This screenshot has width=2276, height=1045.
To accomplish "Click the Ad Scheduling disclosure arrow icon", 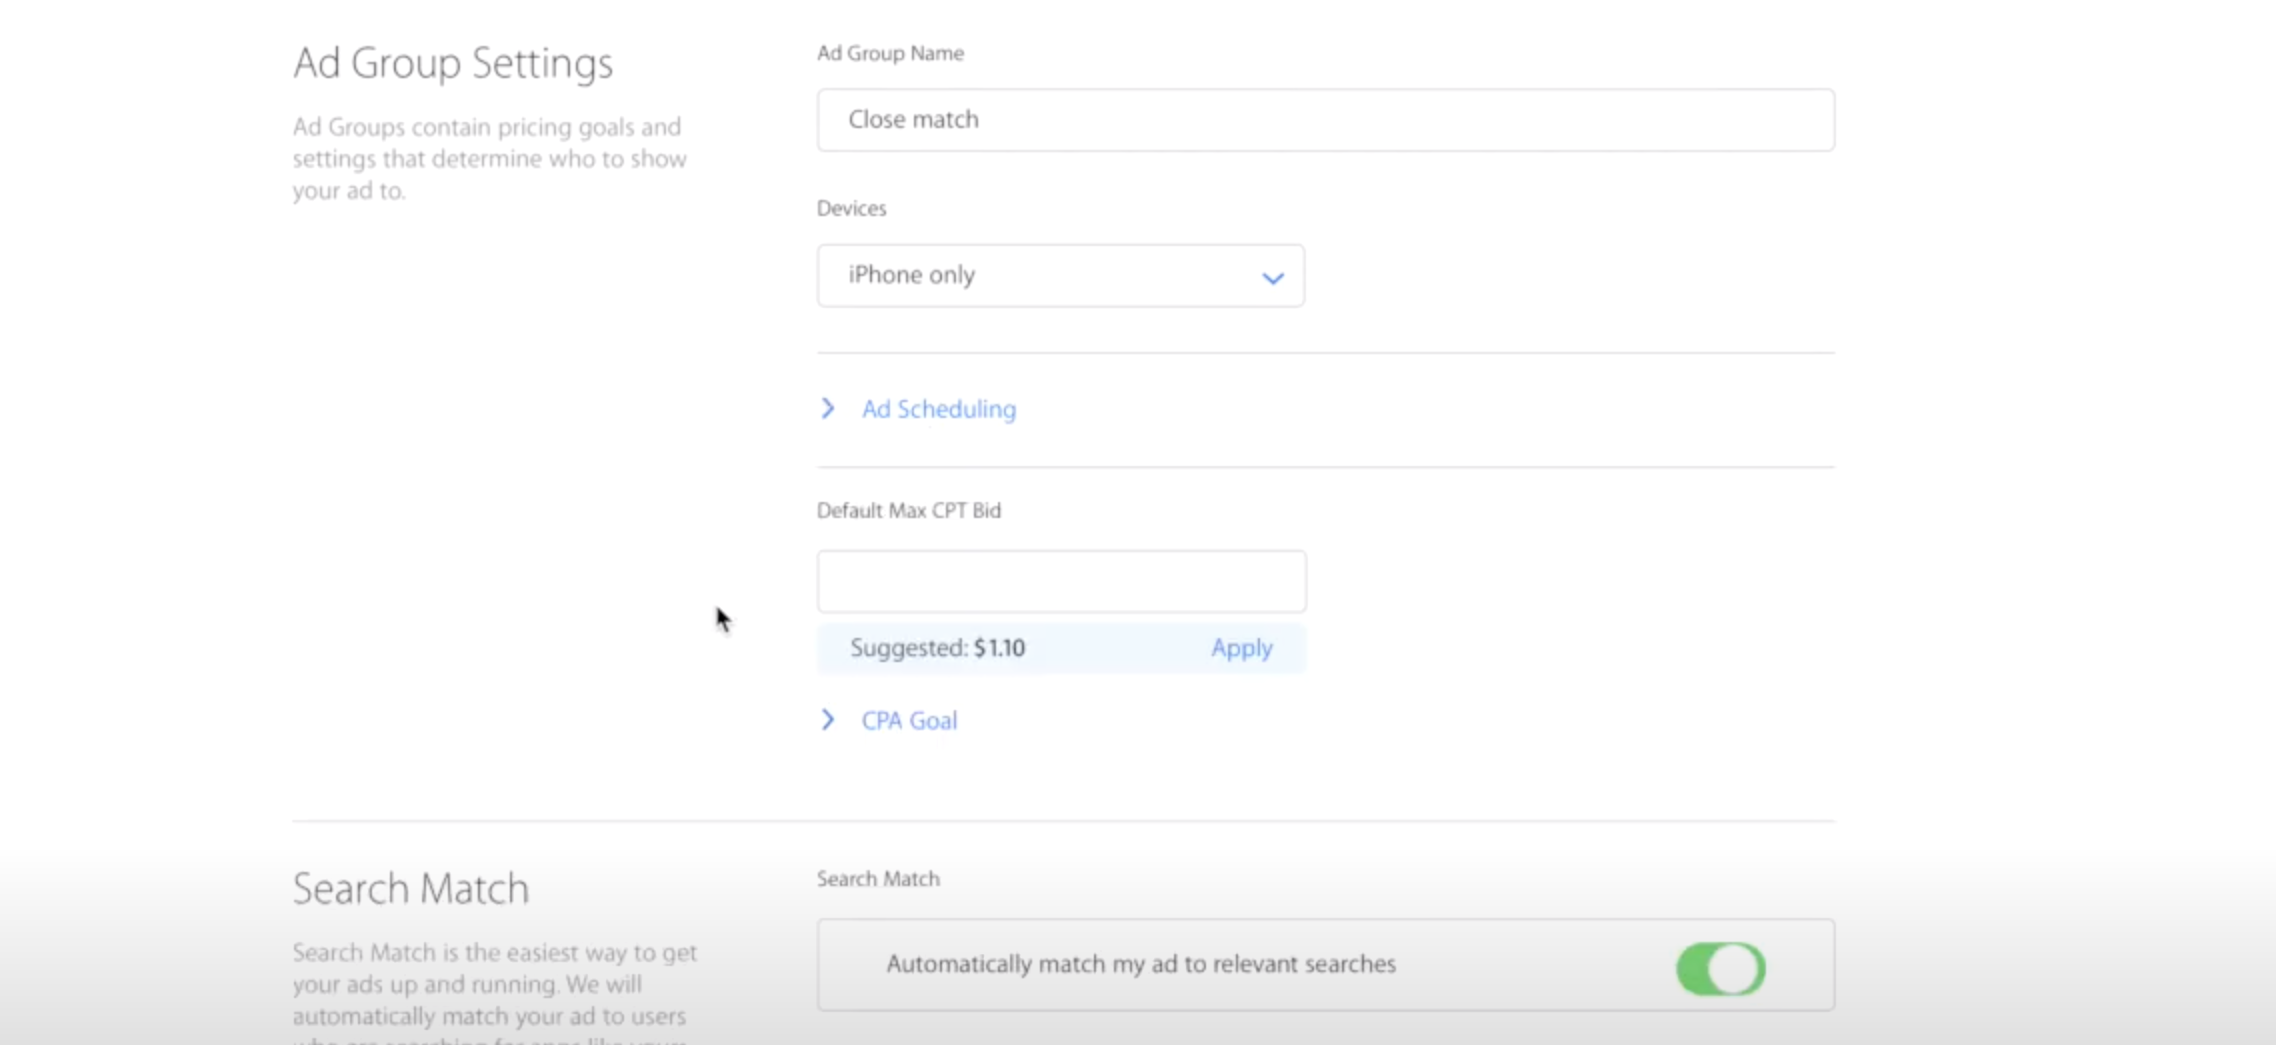I will [x=828, y=408].
